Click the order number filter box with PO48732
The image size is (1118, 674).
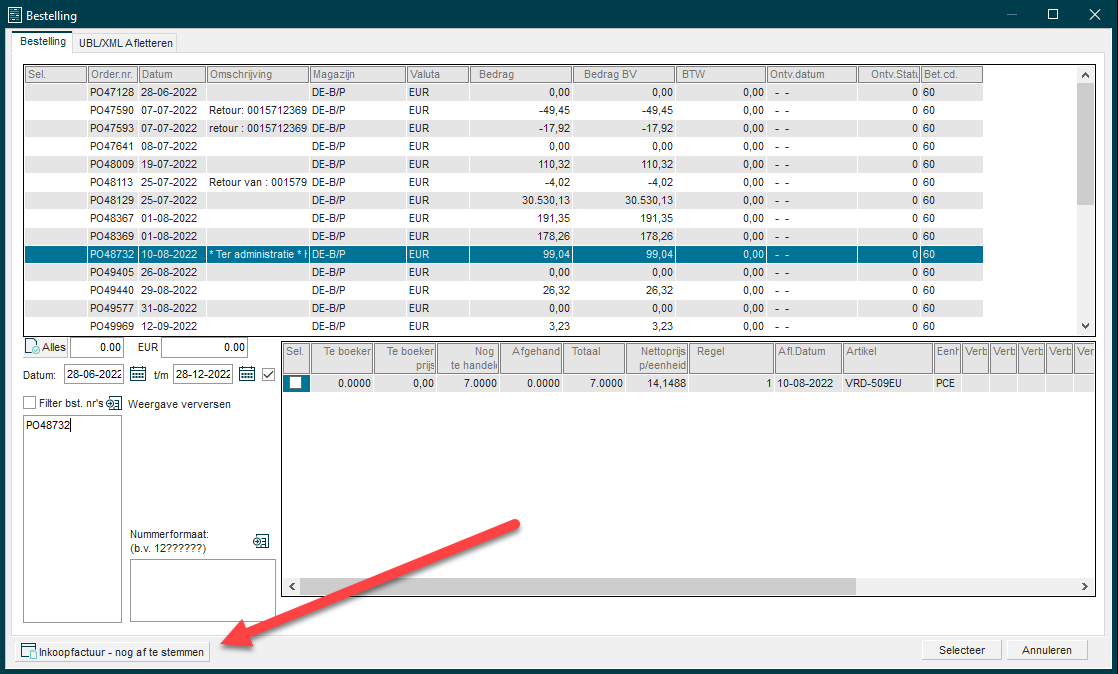(73, 519)
